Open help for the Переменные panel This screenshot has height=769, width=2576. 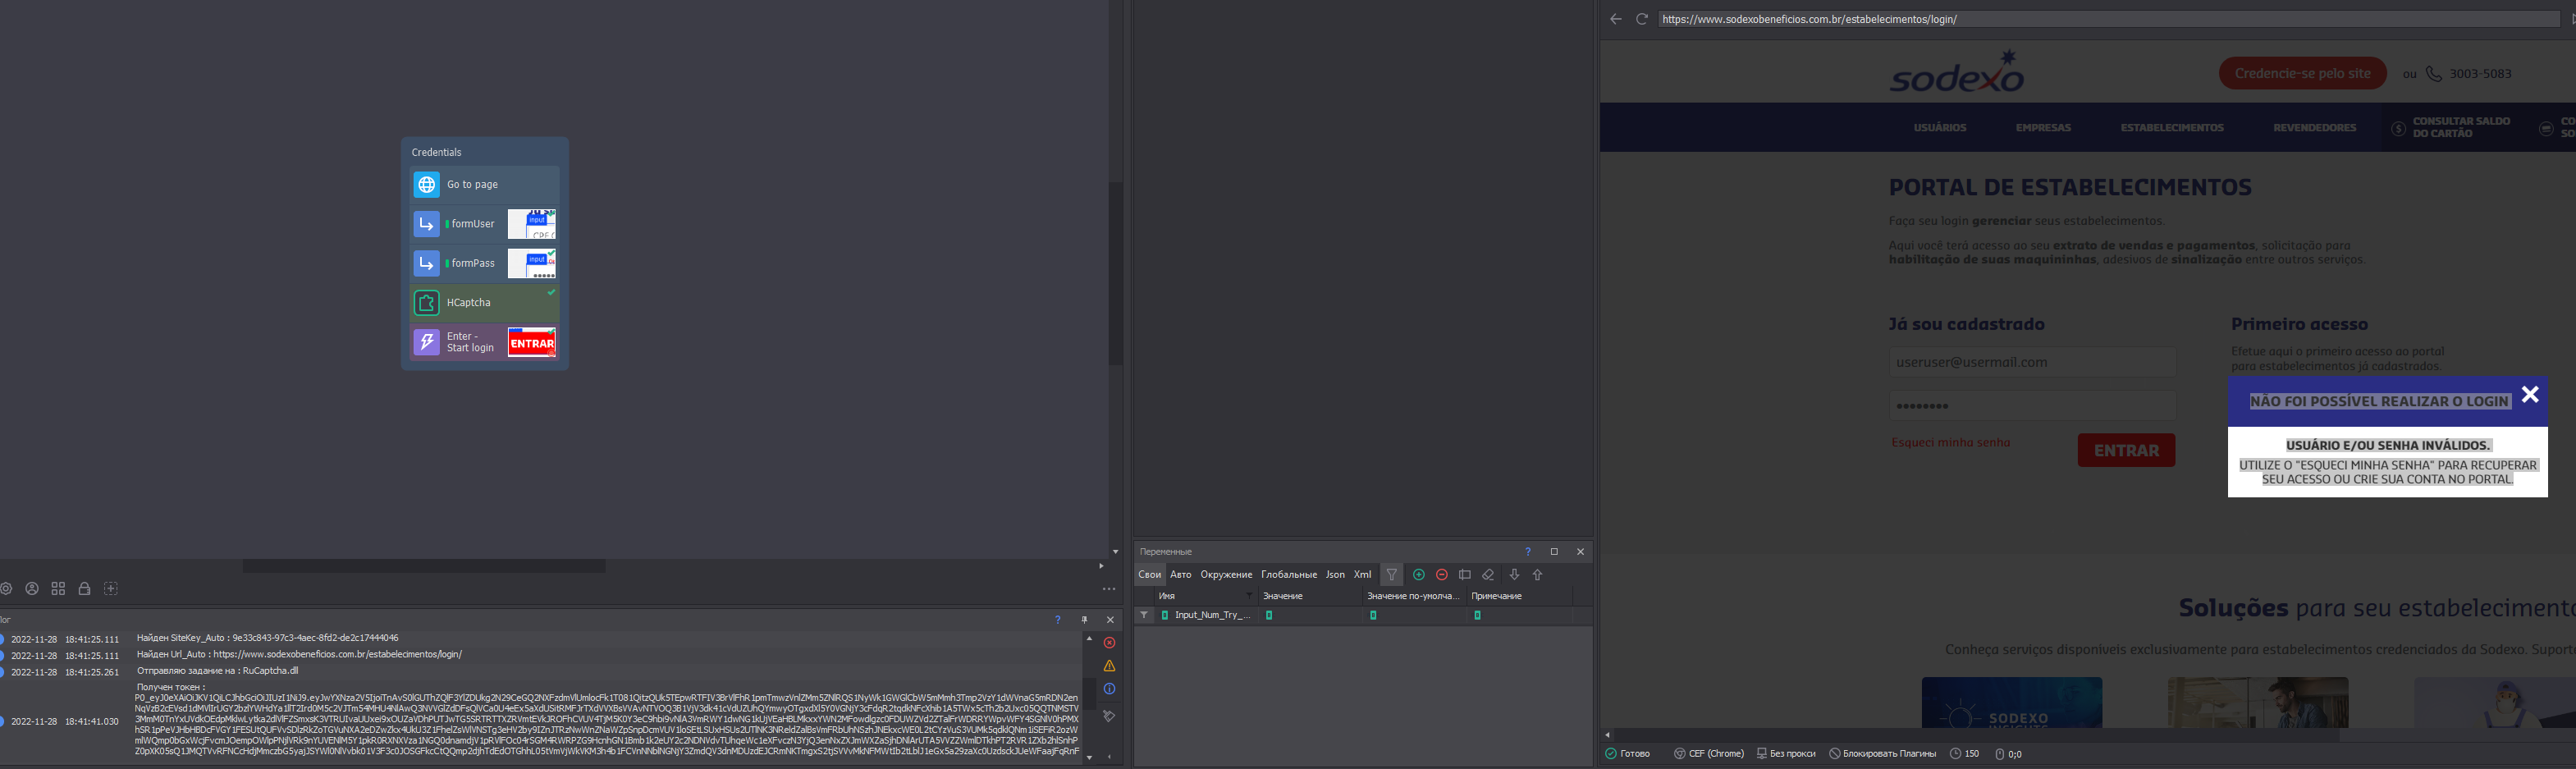click(x=1527, y=552)
